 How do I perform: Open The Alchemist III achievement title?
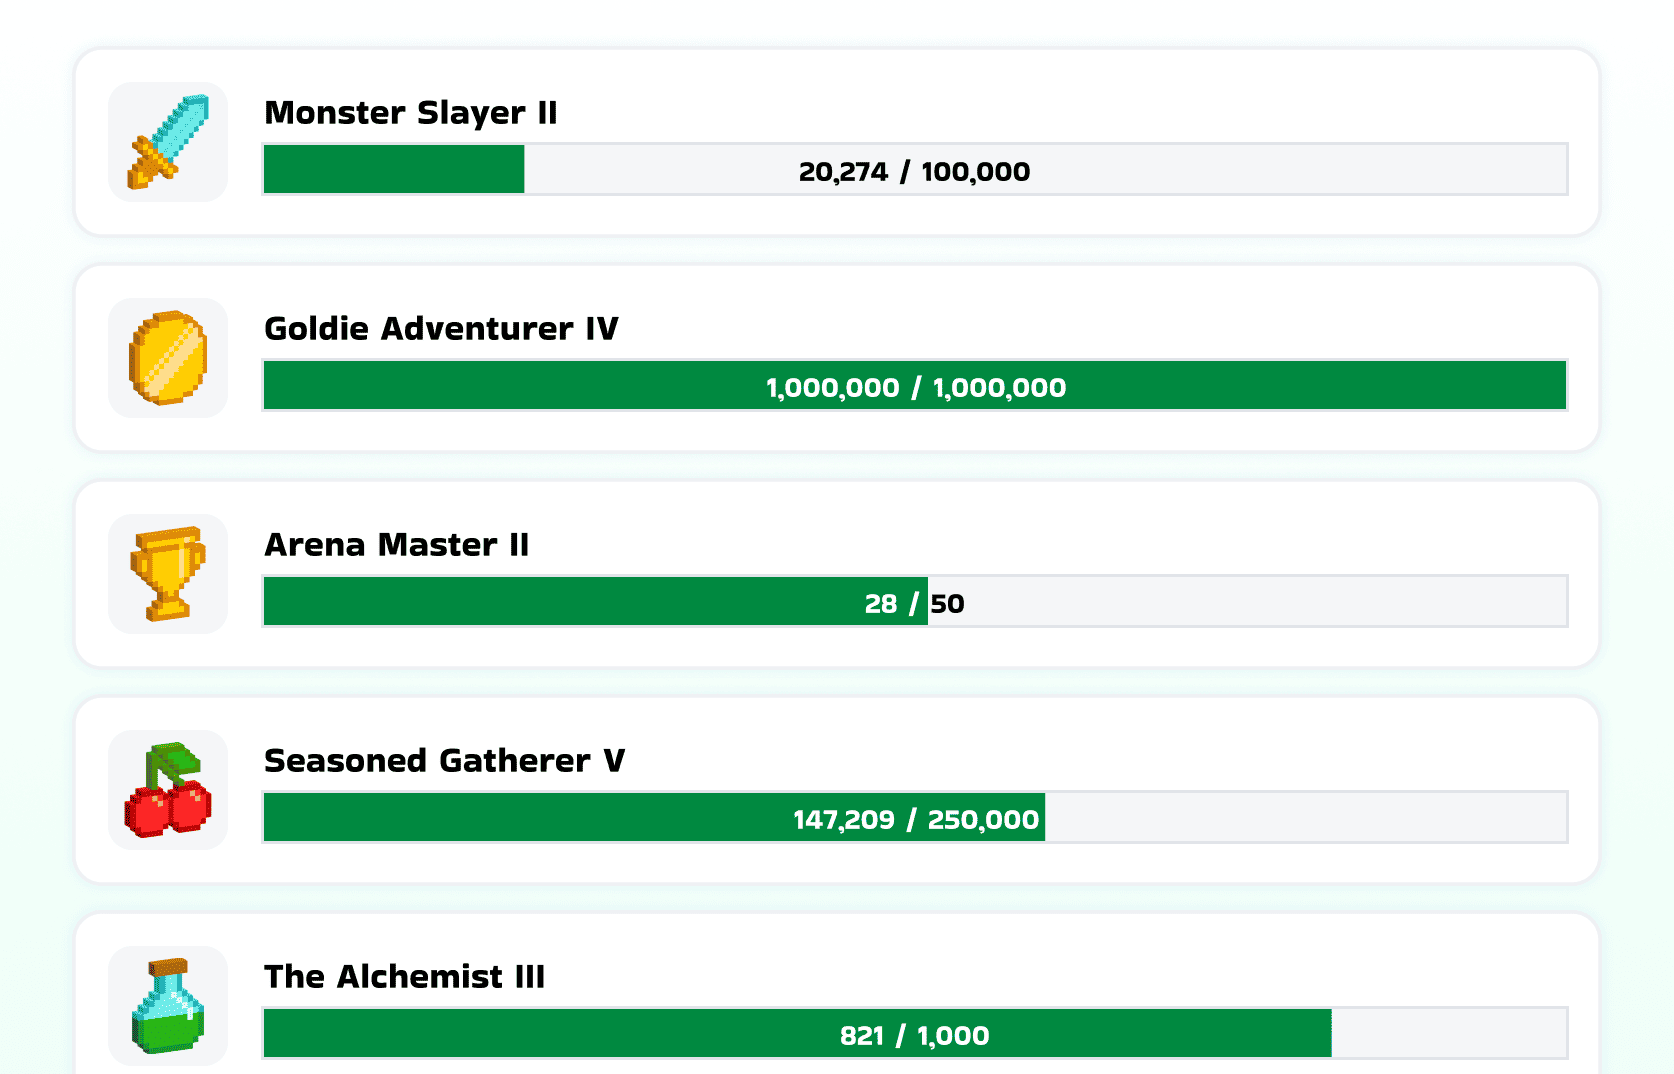(403, 977)
